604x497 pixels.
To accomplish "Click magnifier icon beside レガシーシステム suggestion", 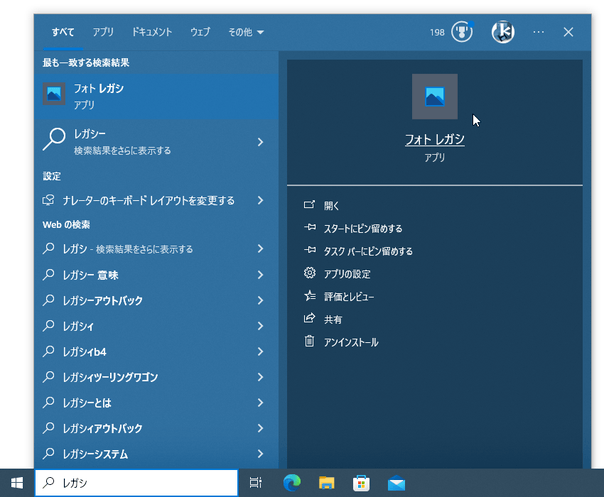I will pos(49,453).
